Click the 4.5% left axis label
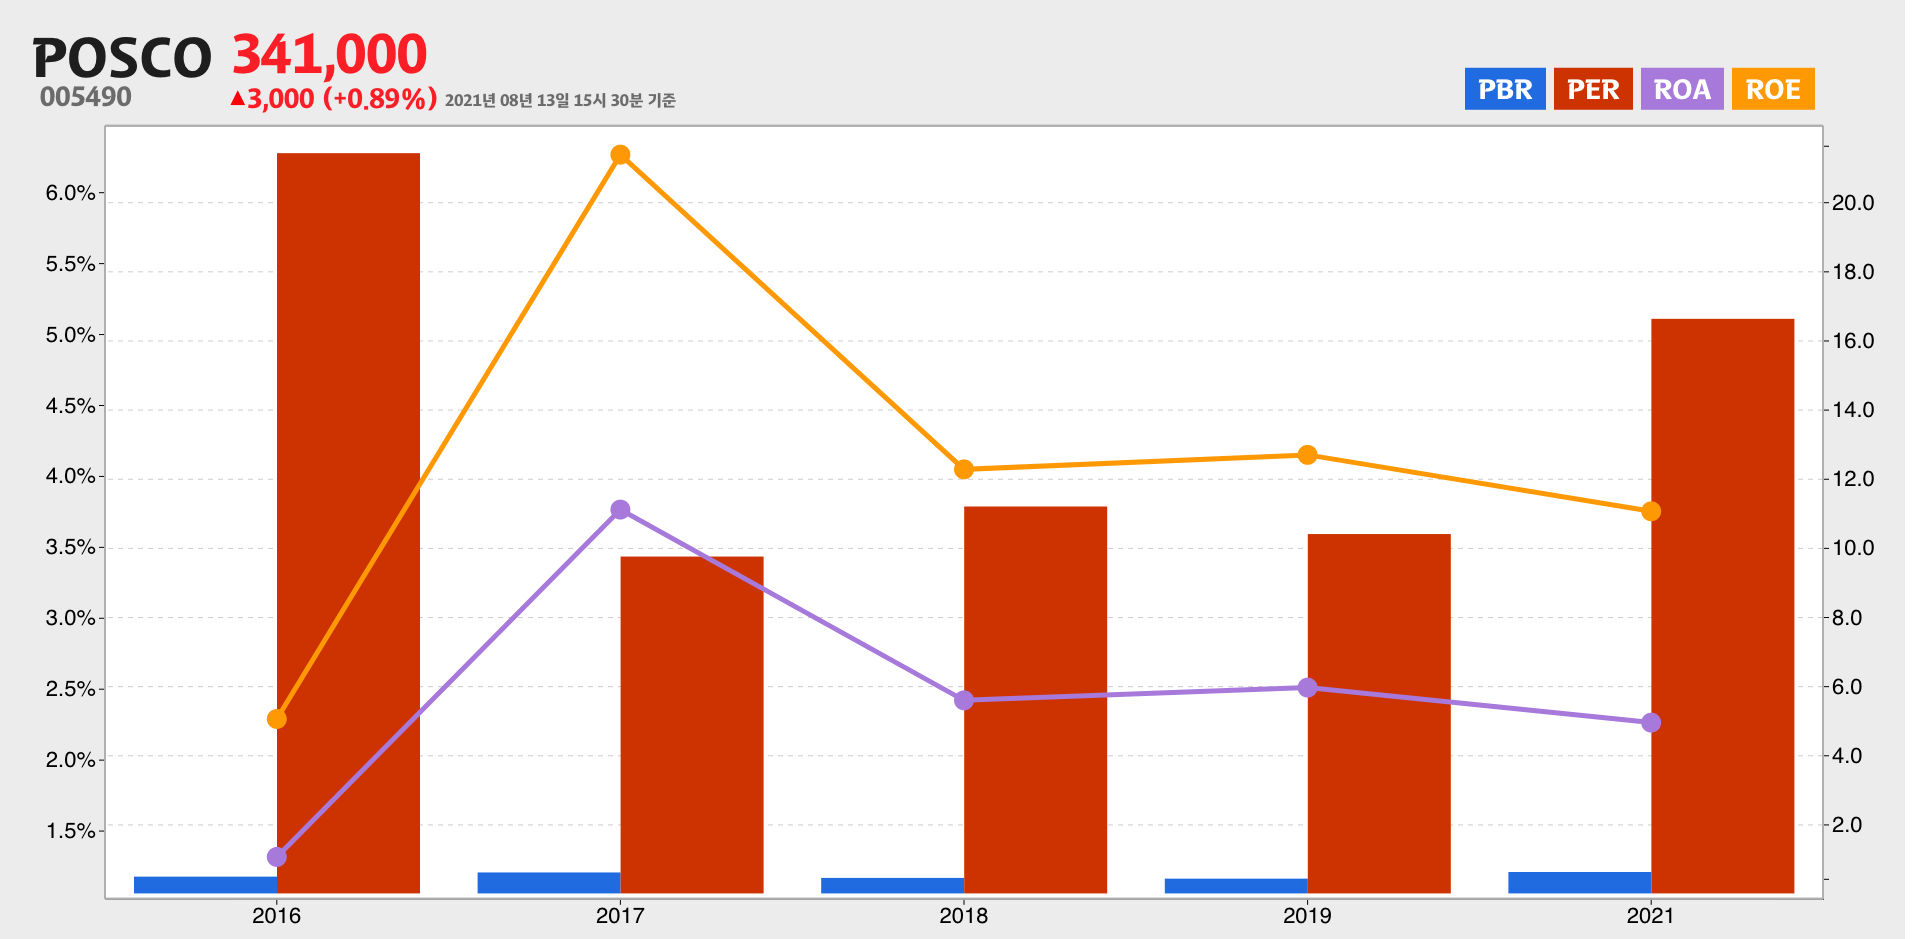 [x=70, y=407]
